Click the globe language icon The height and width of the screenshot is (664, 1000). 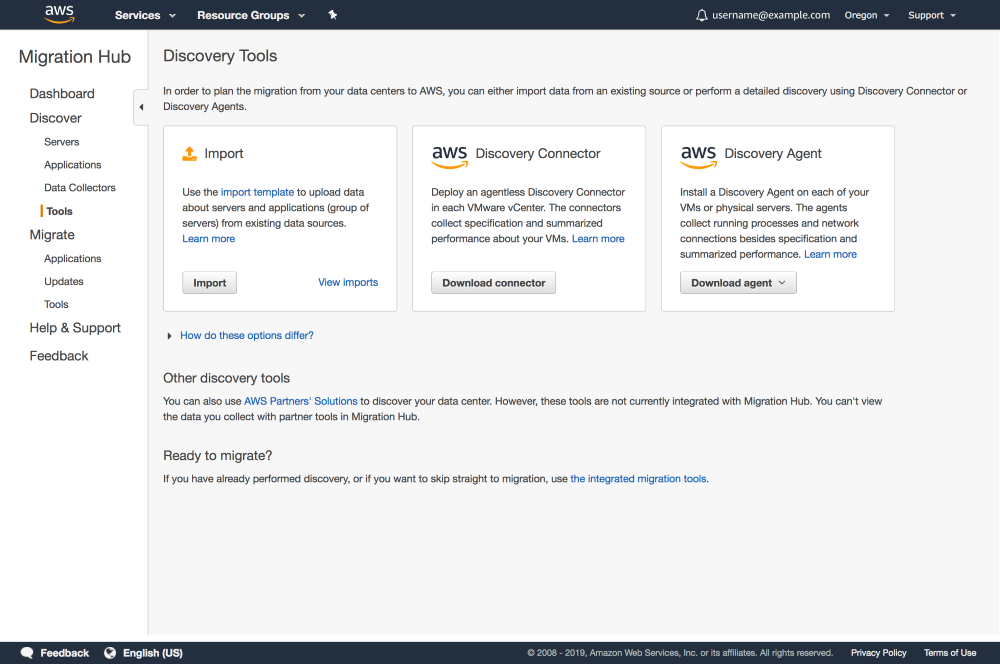coord(110,653)
